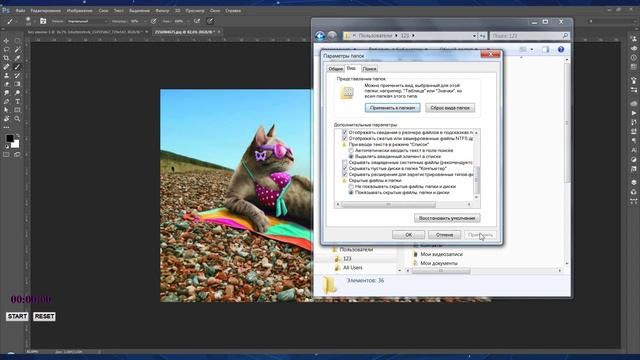Select the Path Selection tool
Image resolution: width=640 pixels, height=360 pixels.
pyautogui.click(x=6, y=110)
